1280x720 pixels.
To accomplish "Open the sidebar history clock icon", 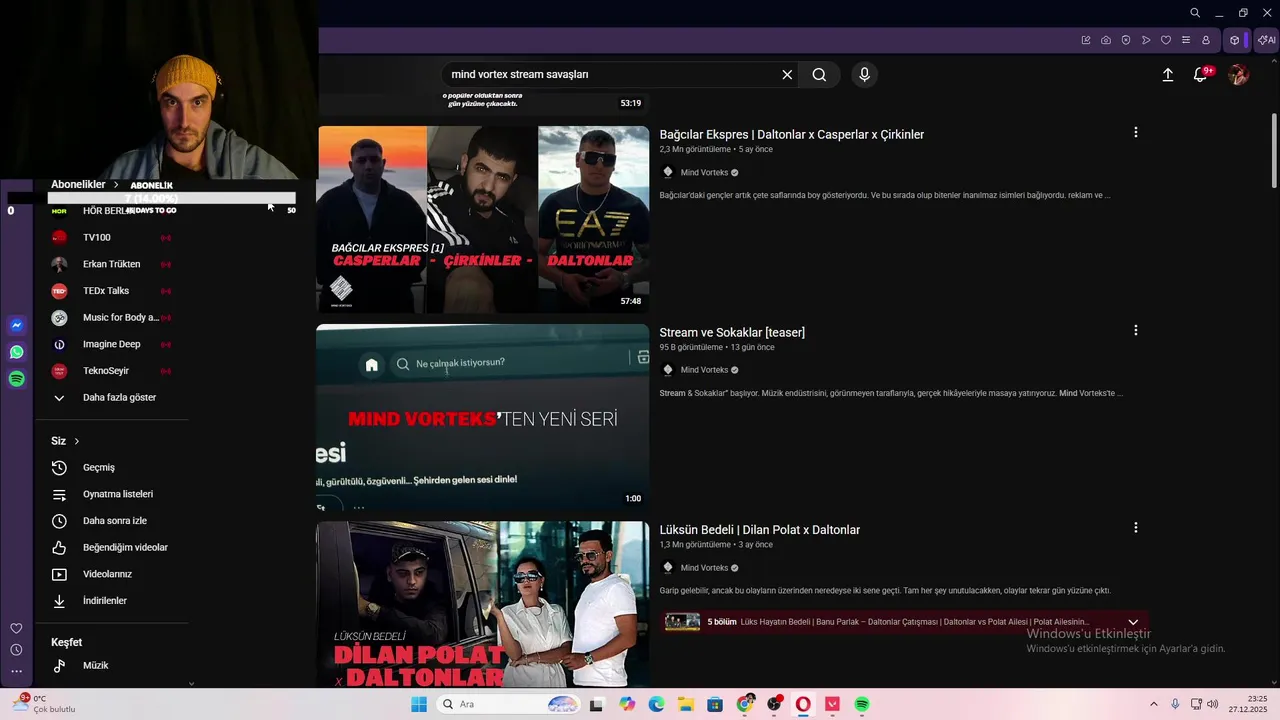I will pyautogui.click(x=16, y=650).
